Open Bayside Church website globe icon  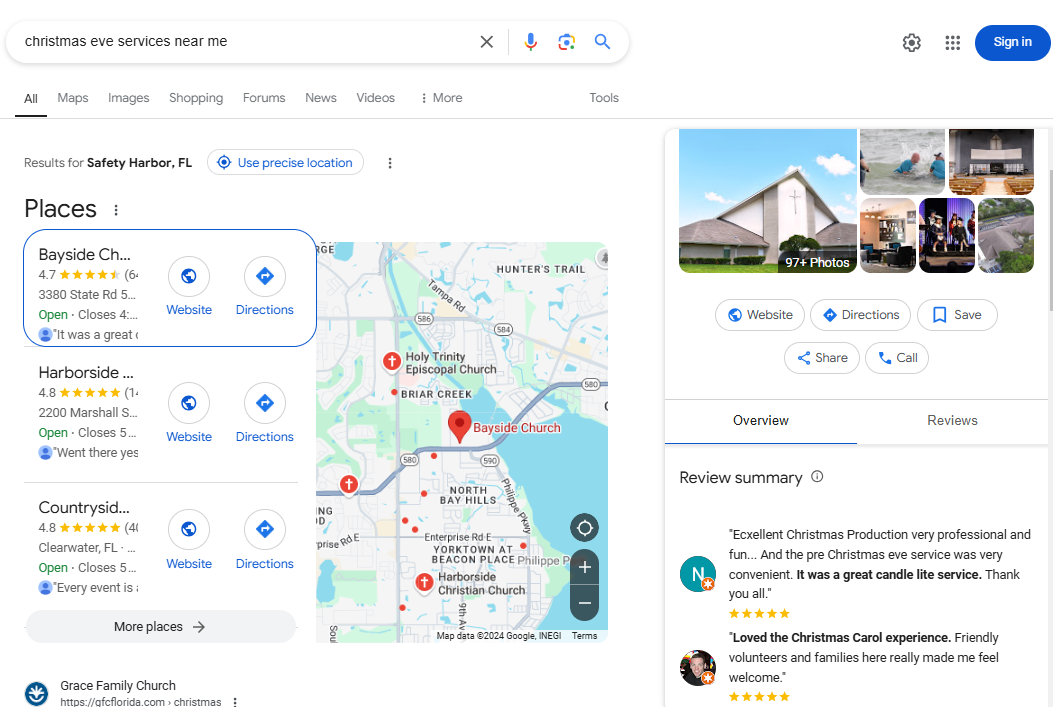pyautogui.click(x=189, y=276)
